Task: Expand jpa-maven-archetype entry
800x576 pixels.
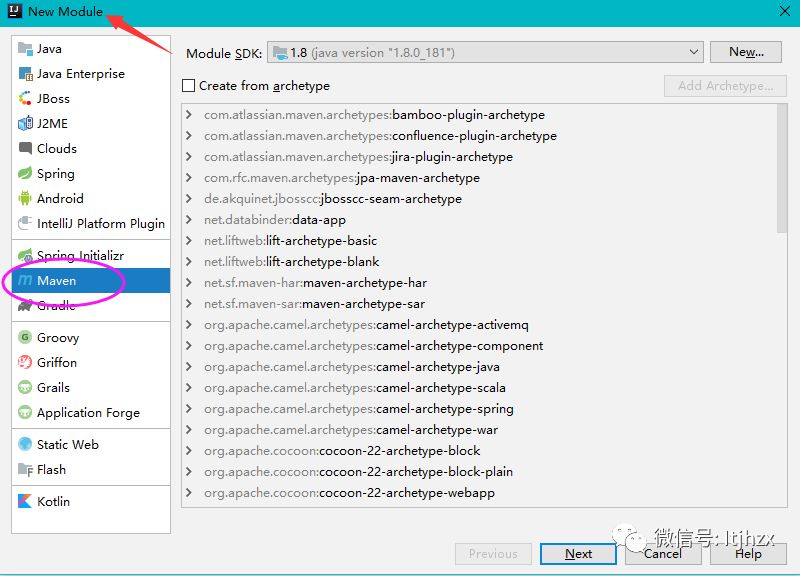Action: point(189,178)
